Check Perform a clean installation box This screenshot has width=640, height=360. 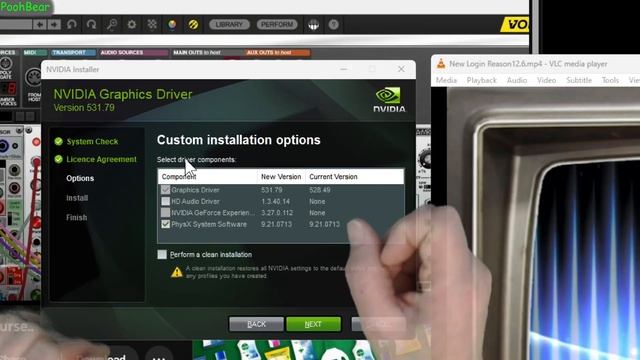pos(162,254)
